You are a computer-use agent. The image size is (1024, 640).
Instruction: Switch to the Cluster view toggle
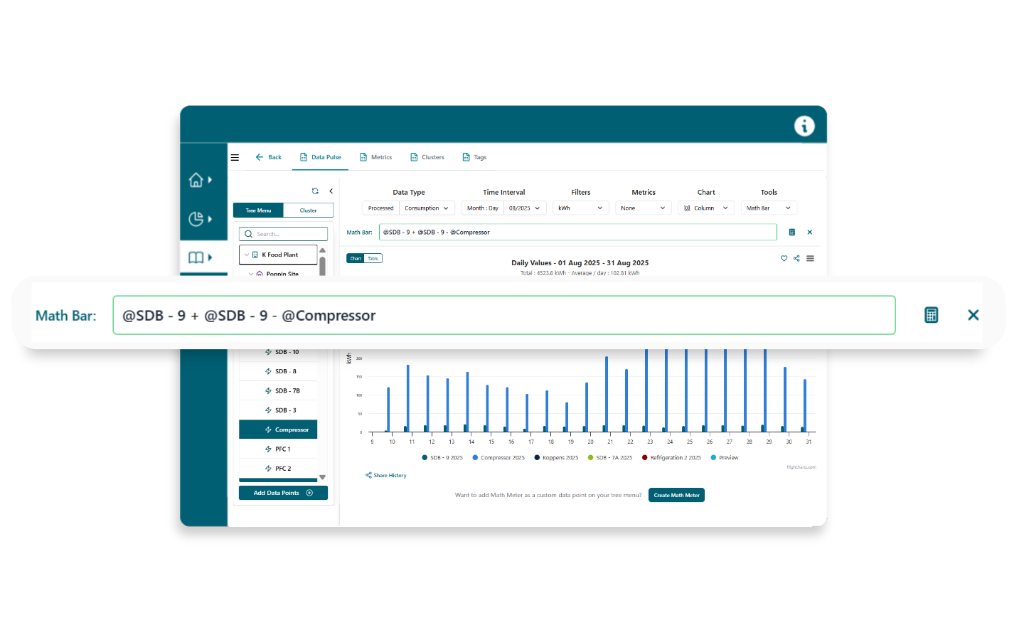coord(308,210)
